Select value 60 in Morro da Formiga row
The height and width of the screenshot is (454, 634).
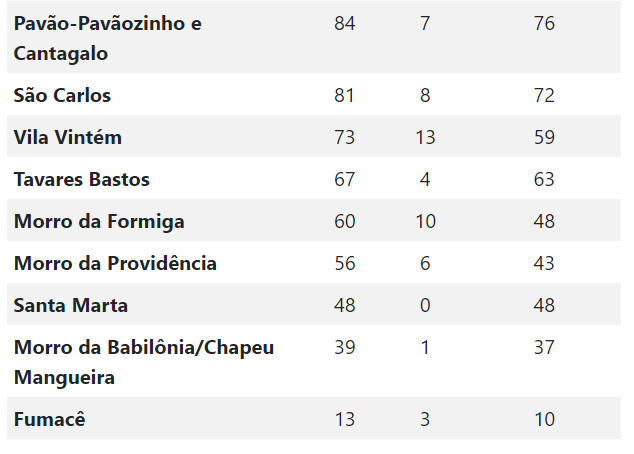[344, 221]
